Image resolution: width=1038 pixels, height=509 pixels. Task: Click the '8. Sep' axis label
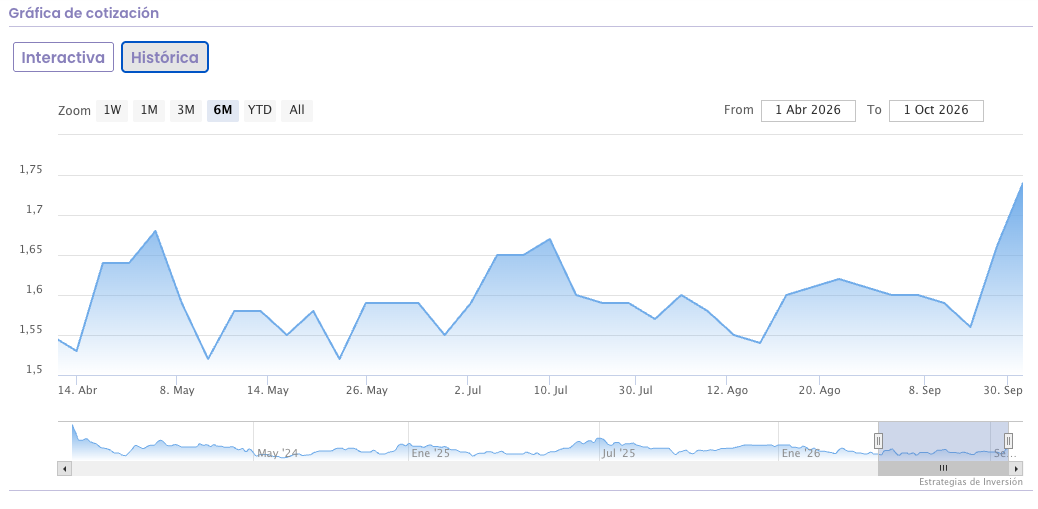pos(925,391)
